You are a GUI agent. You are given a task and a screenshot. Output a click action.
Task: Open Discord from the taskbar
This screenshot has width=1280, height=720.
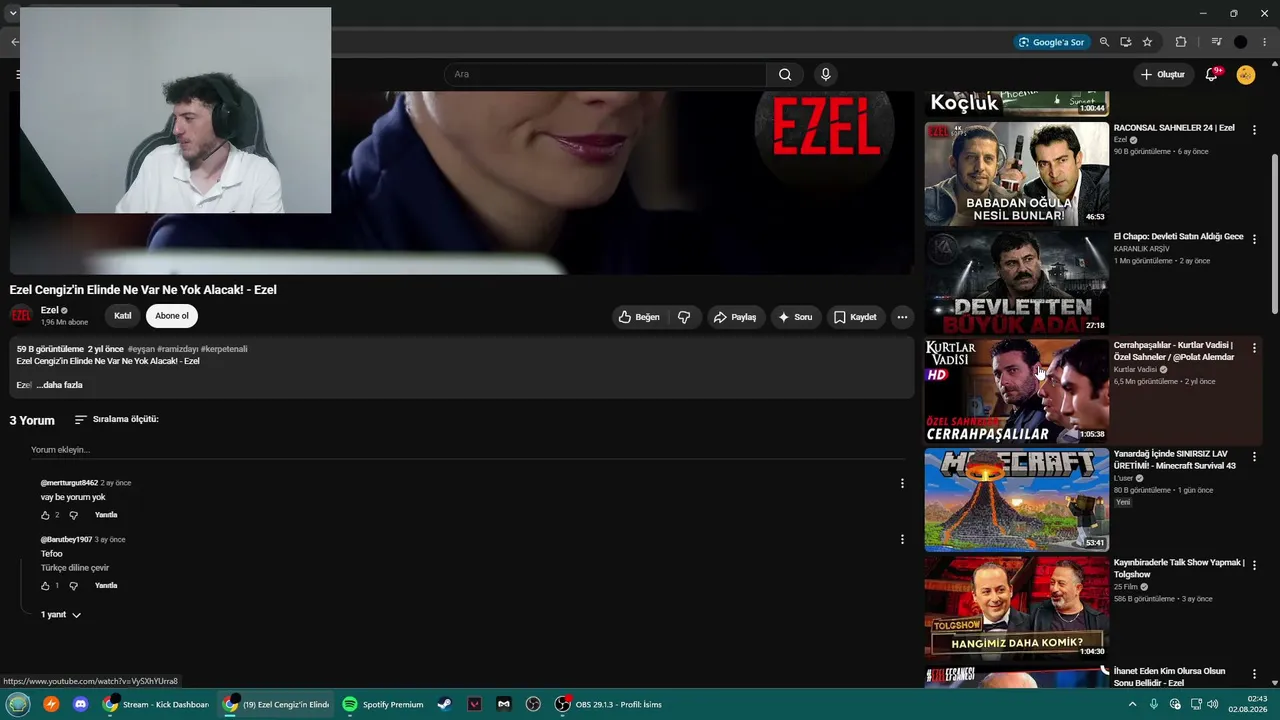(x=81, y=704)
